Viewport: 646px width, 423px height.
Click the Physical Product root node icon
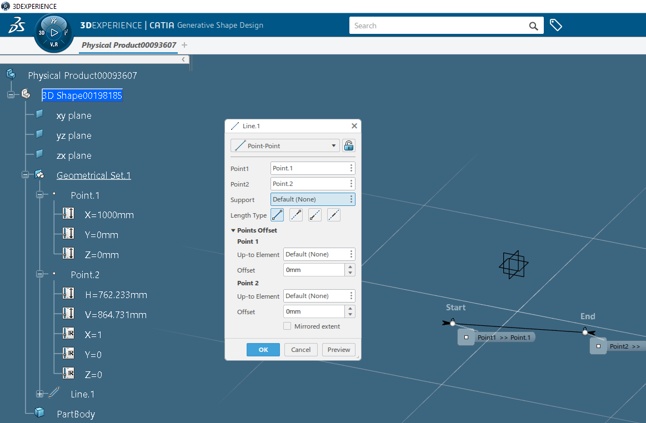(11, 75)
